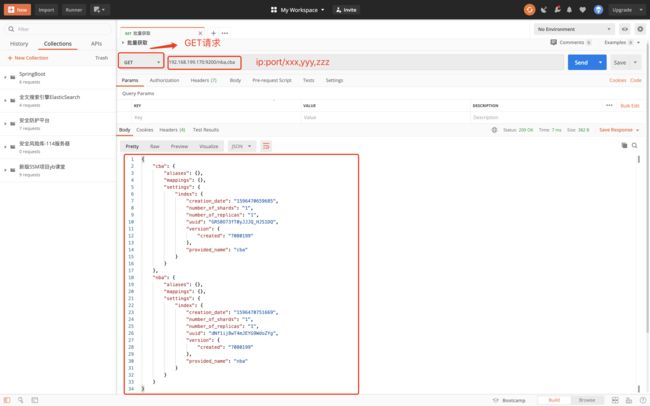Open the user avatar menu
This screenshot has width=650, height=406.
598,10
